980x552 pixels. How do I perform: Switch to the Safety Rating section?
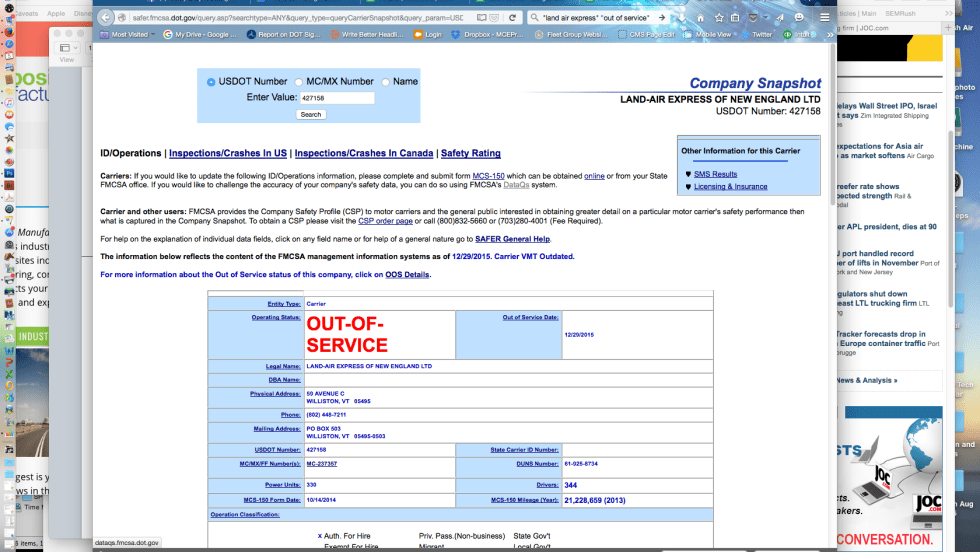tap(471, 153)
